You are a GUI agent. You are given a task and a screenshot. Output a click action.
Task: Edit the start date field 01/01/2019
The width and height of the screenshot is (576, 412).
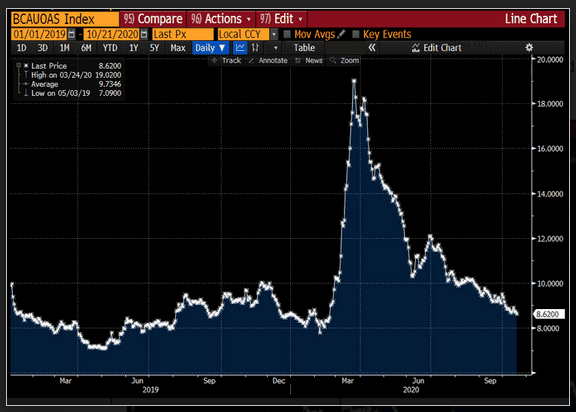tap(39, 34)
